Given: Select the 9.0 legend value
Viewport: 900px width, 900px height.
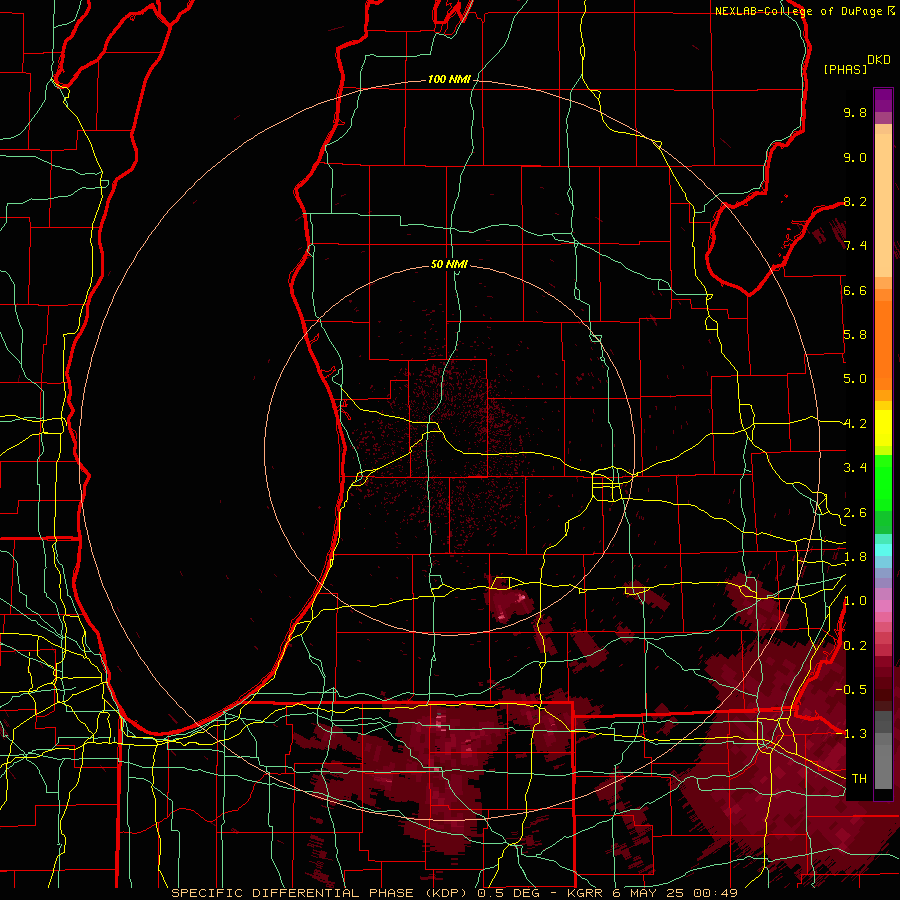Looking at the screenshot, I should [x=855, y=157].
